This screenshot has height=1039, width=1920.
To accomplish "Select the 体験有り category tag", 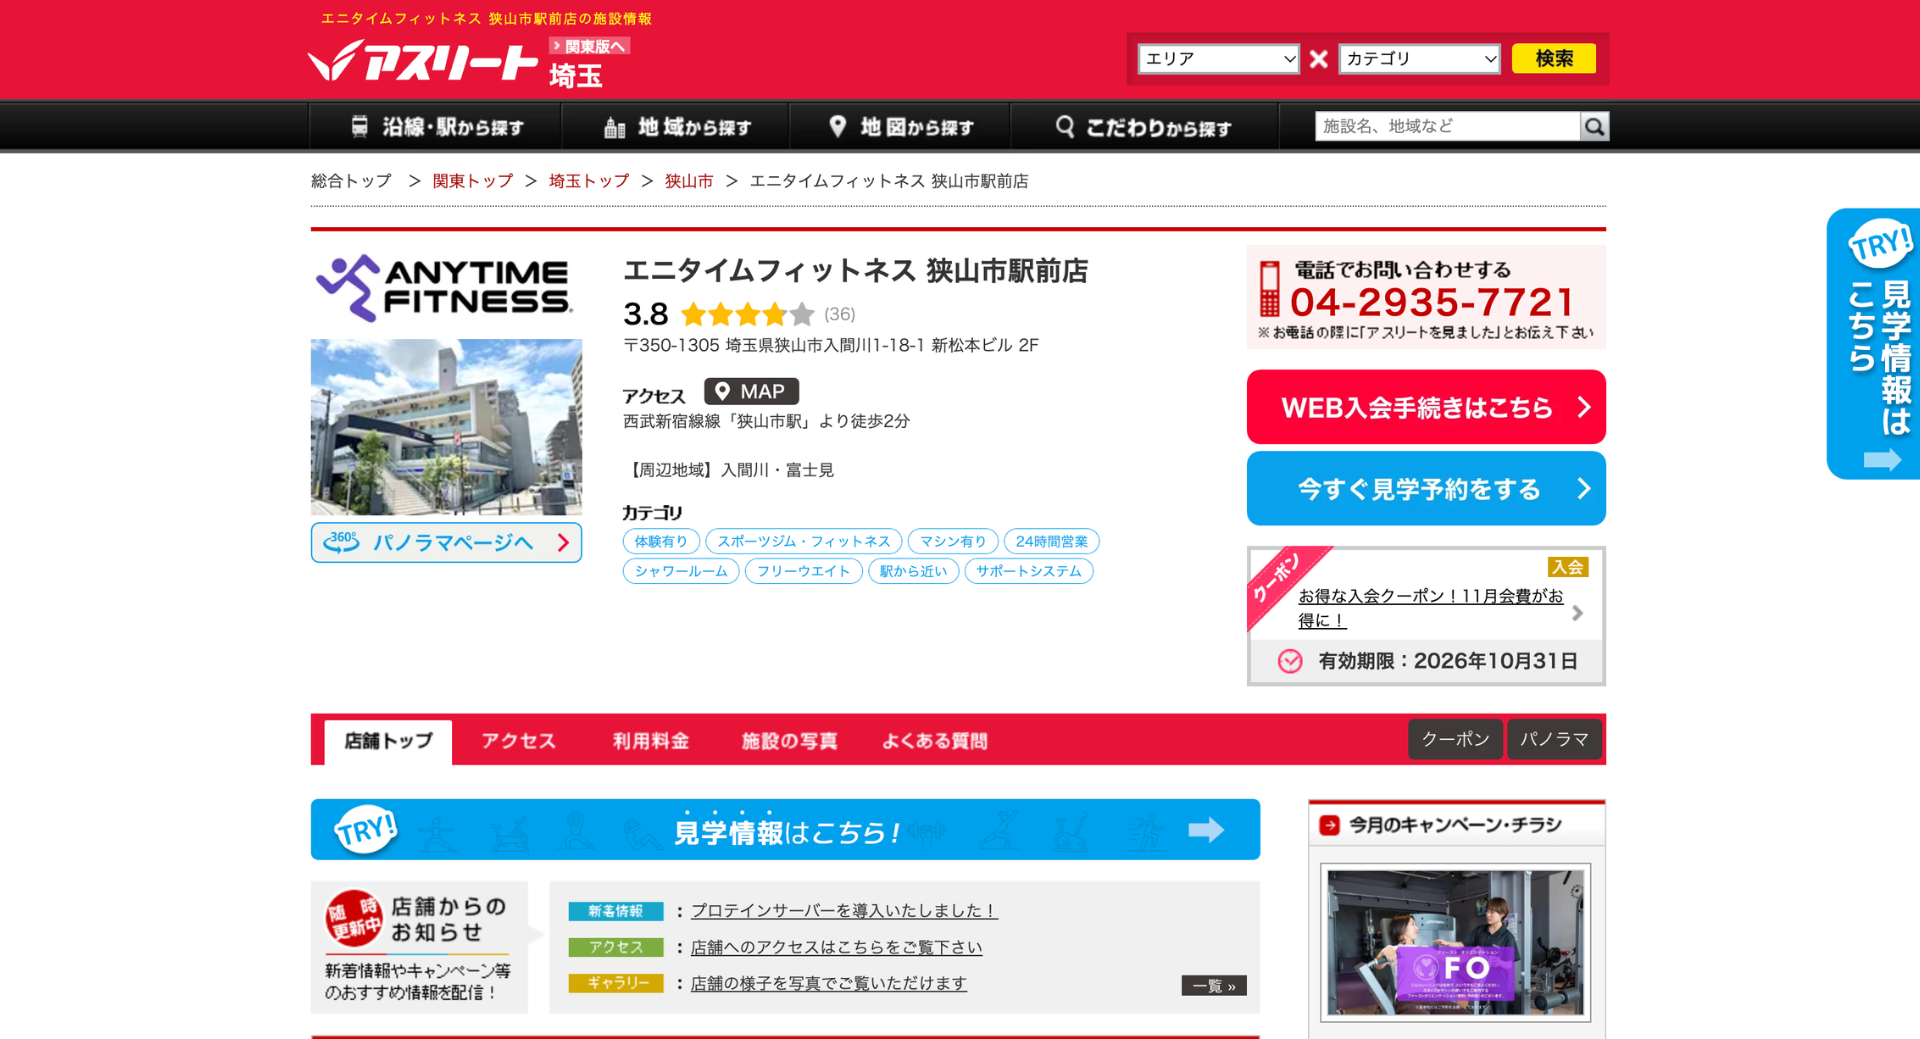I will tap(661, 541).
